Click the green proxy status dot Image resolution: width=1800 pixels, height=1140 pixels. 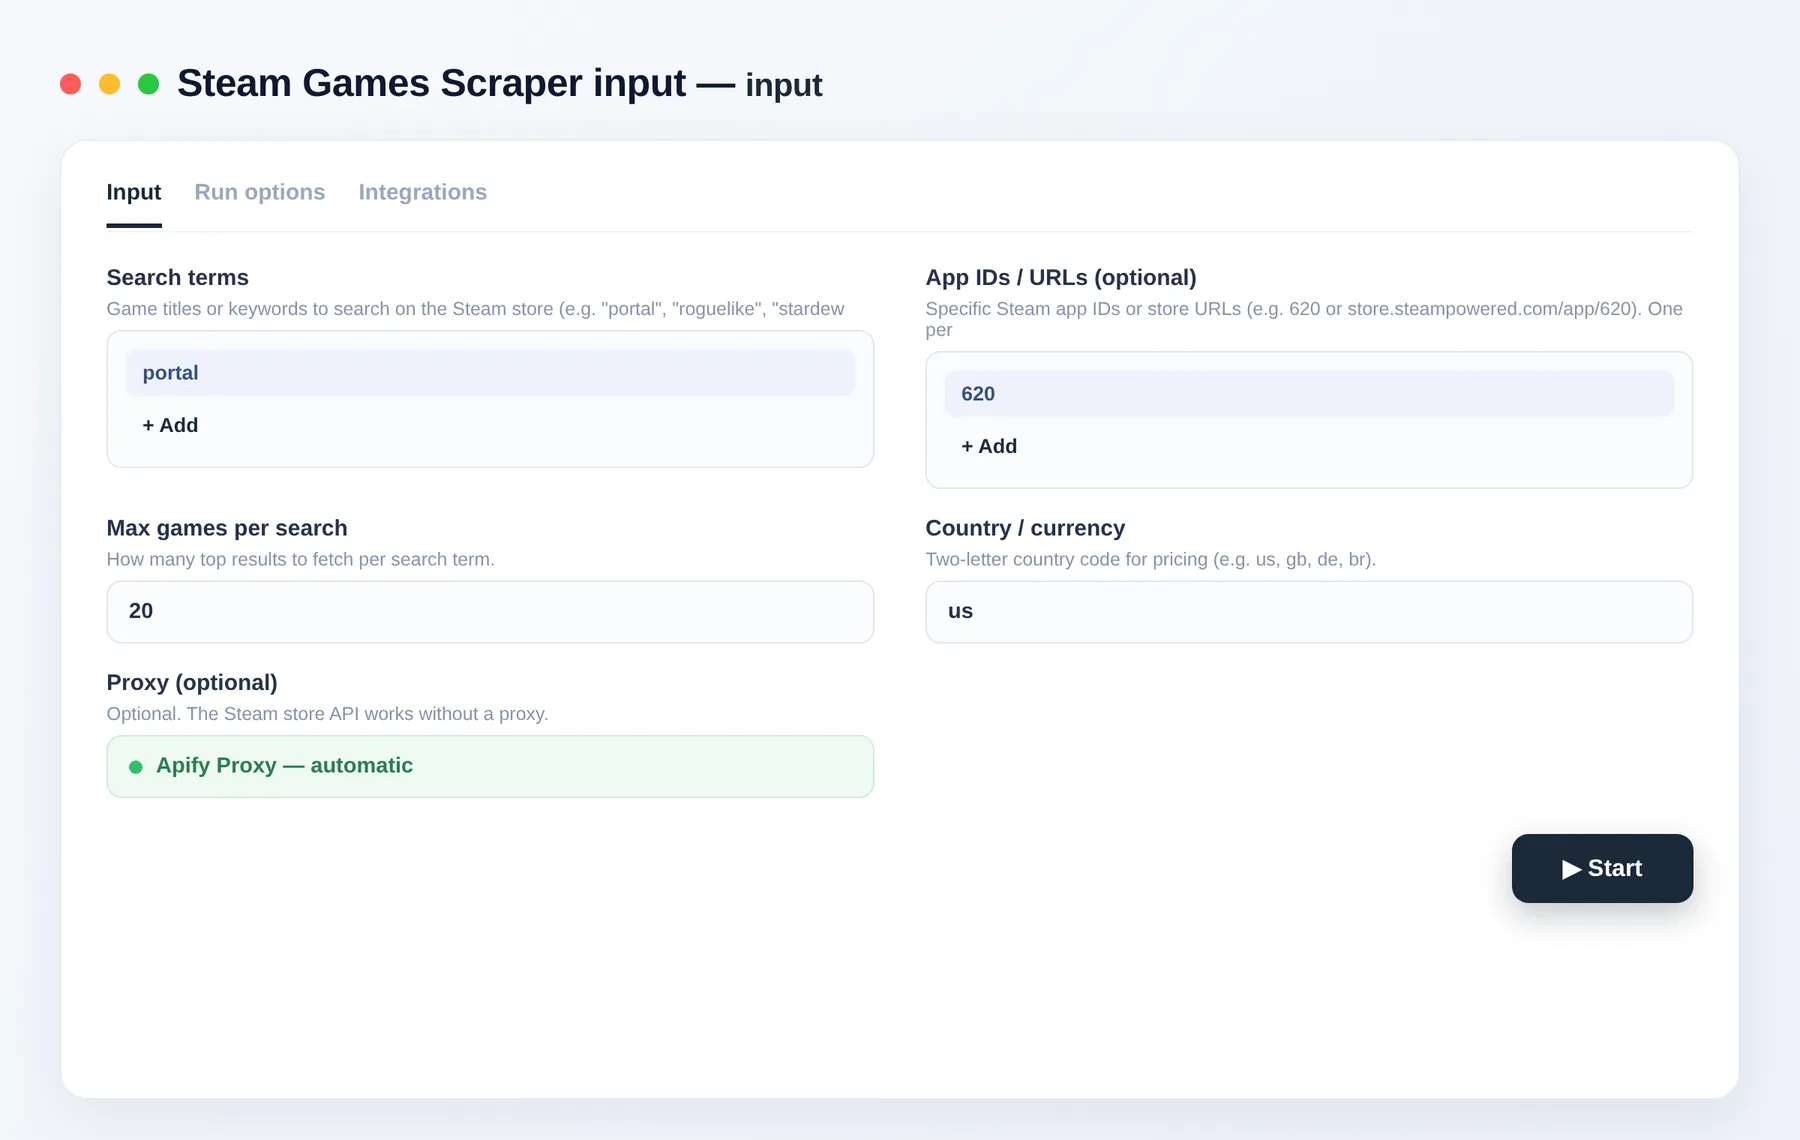pos(136,767)
